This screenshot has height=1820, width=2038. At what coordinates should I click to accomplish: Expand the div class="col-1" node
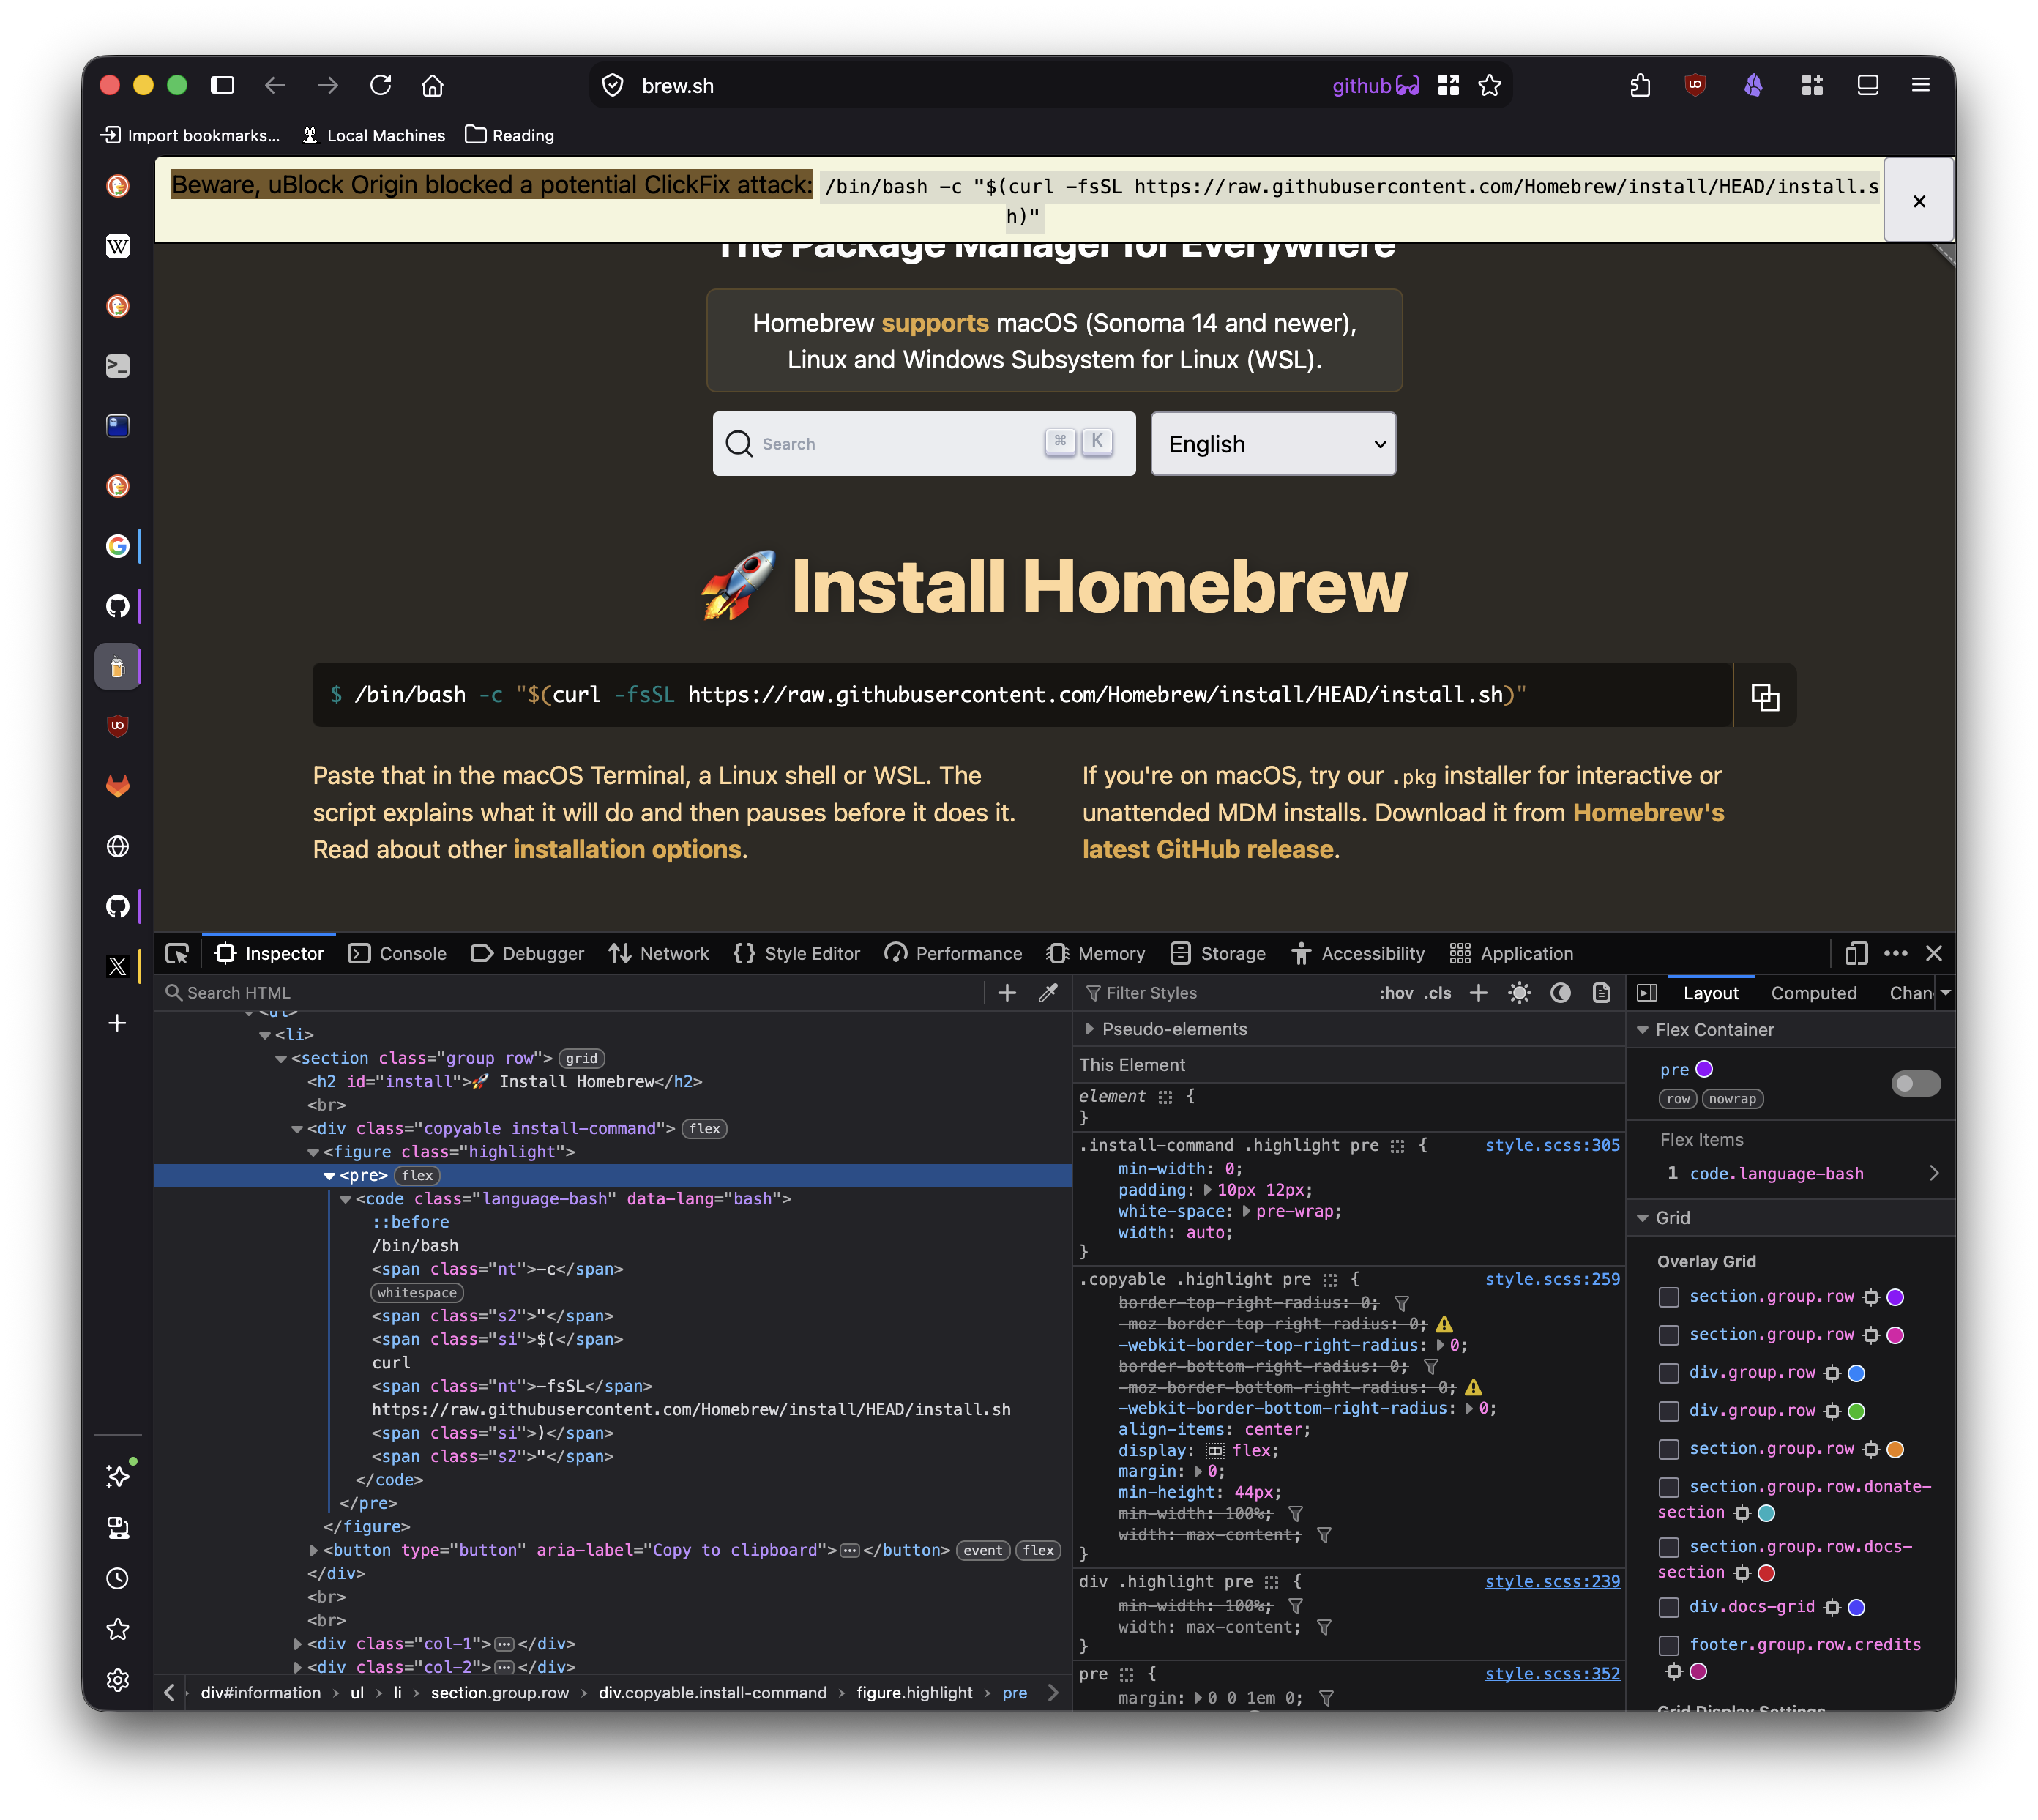click(x=298, y=1644)
